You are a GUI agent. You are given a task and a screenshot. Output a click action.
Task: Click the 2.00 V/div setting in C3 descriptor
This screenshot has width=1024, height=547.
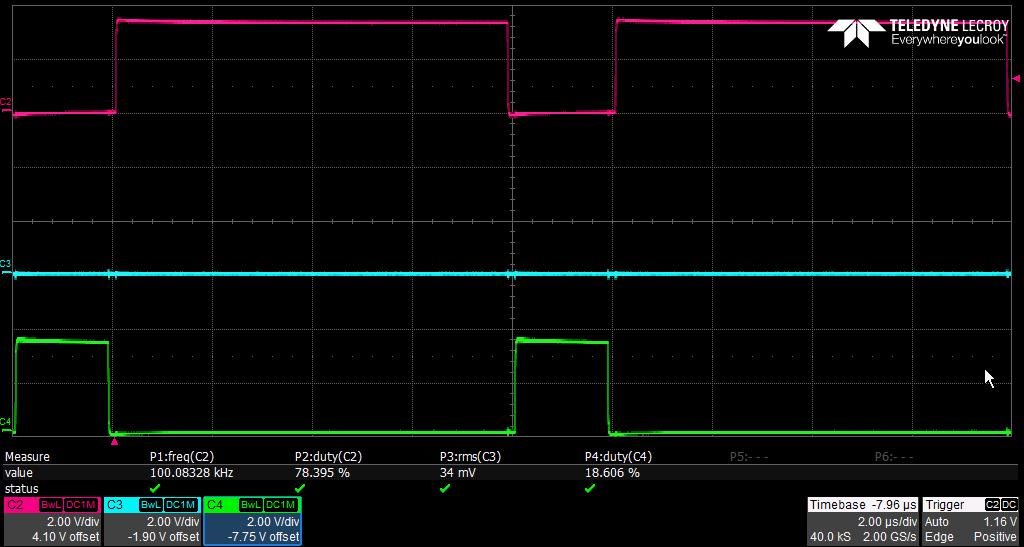click(173, 522)
